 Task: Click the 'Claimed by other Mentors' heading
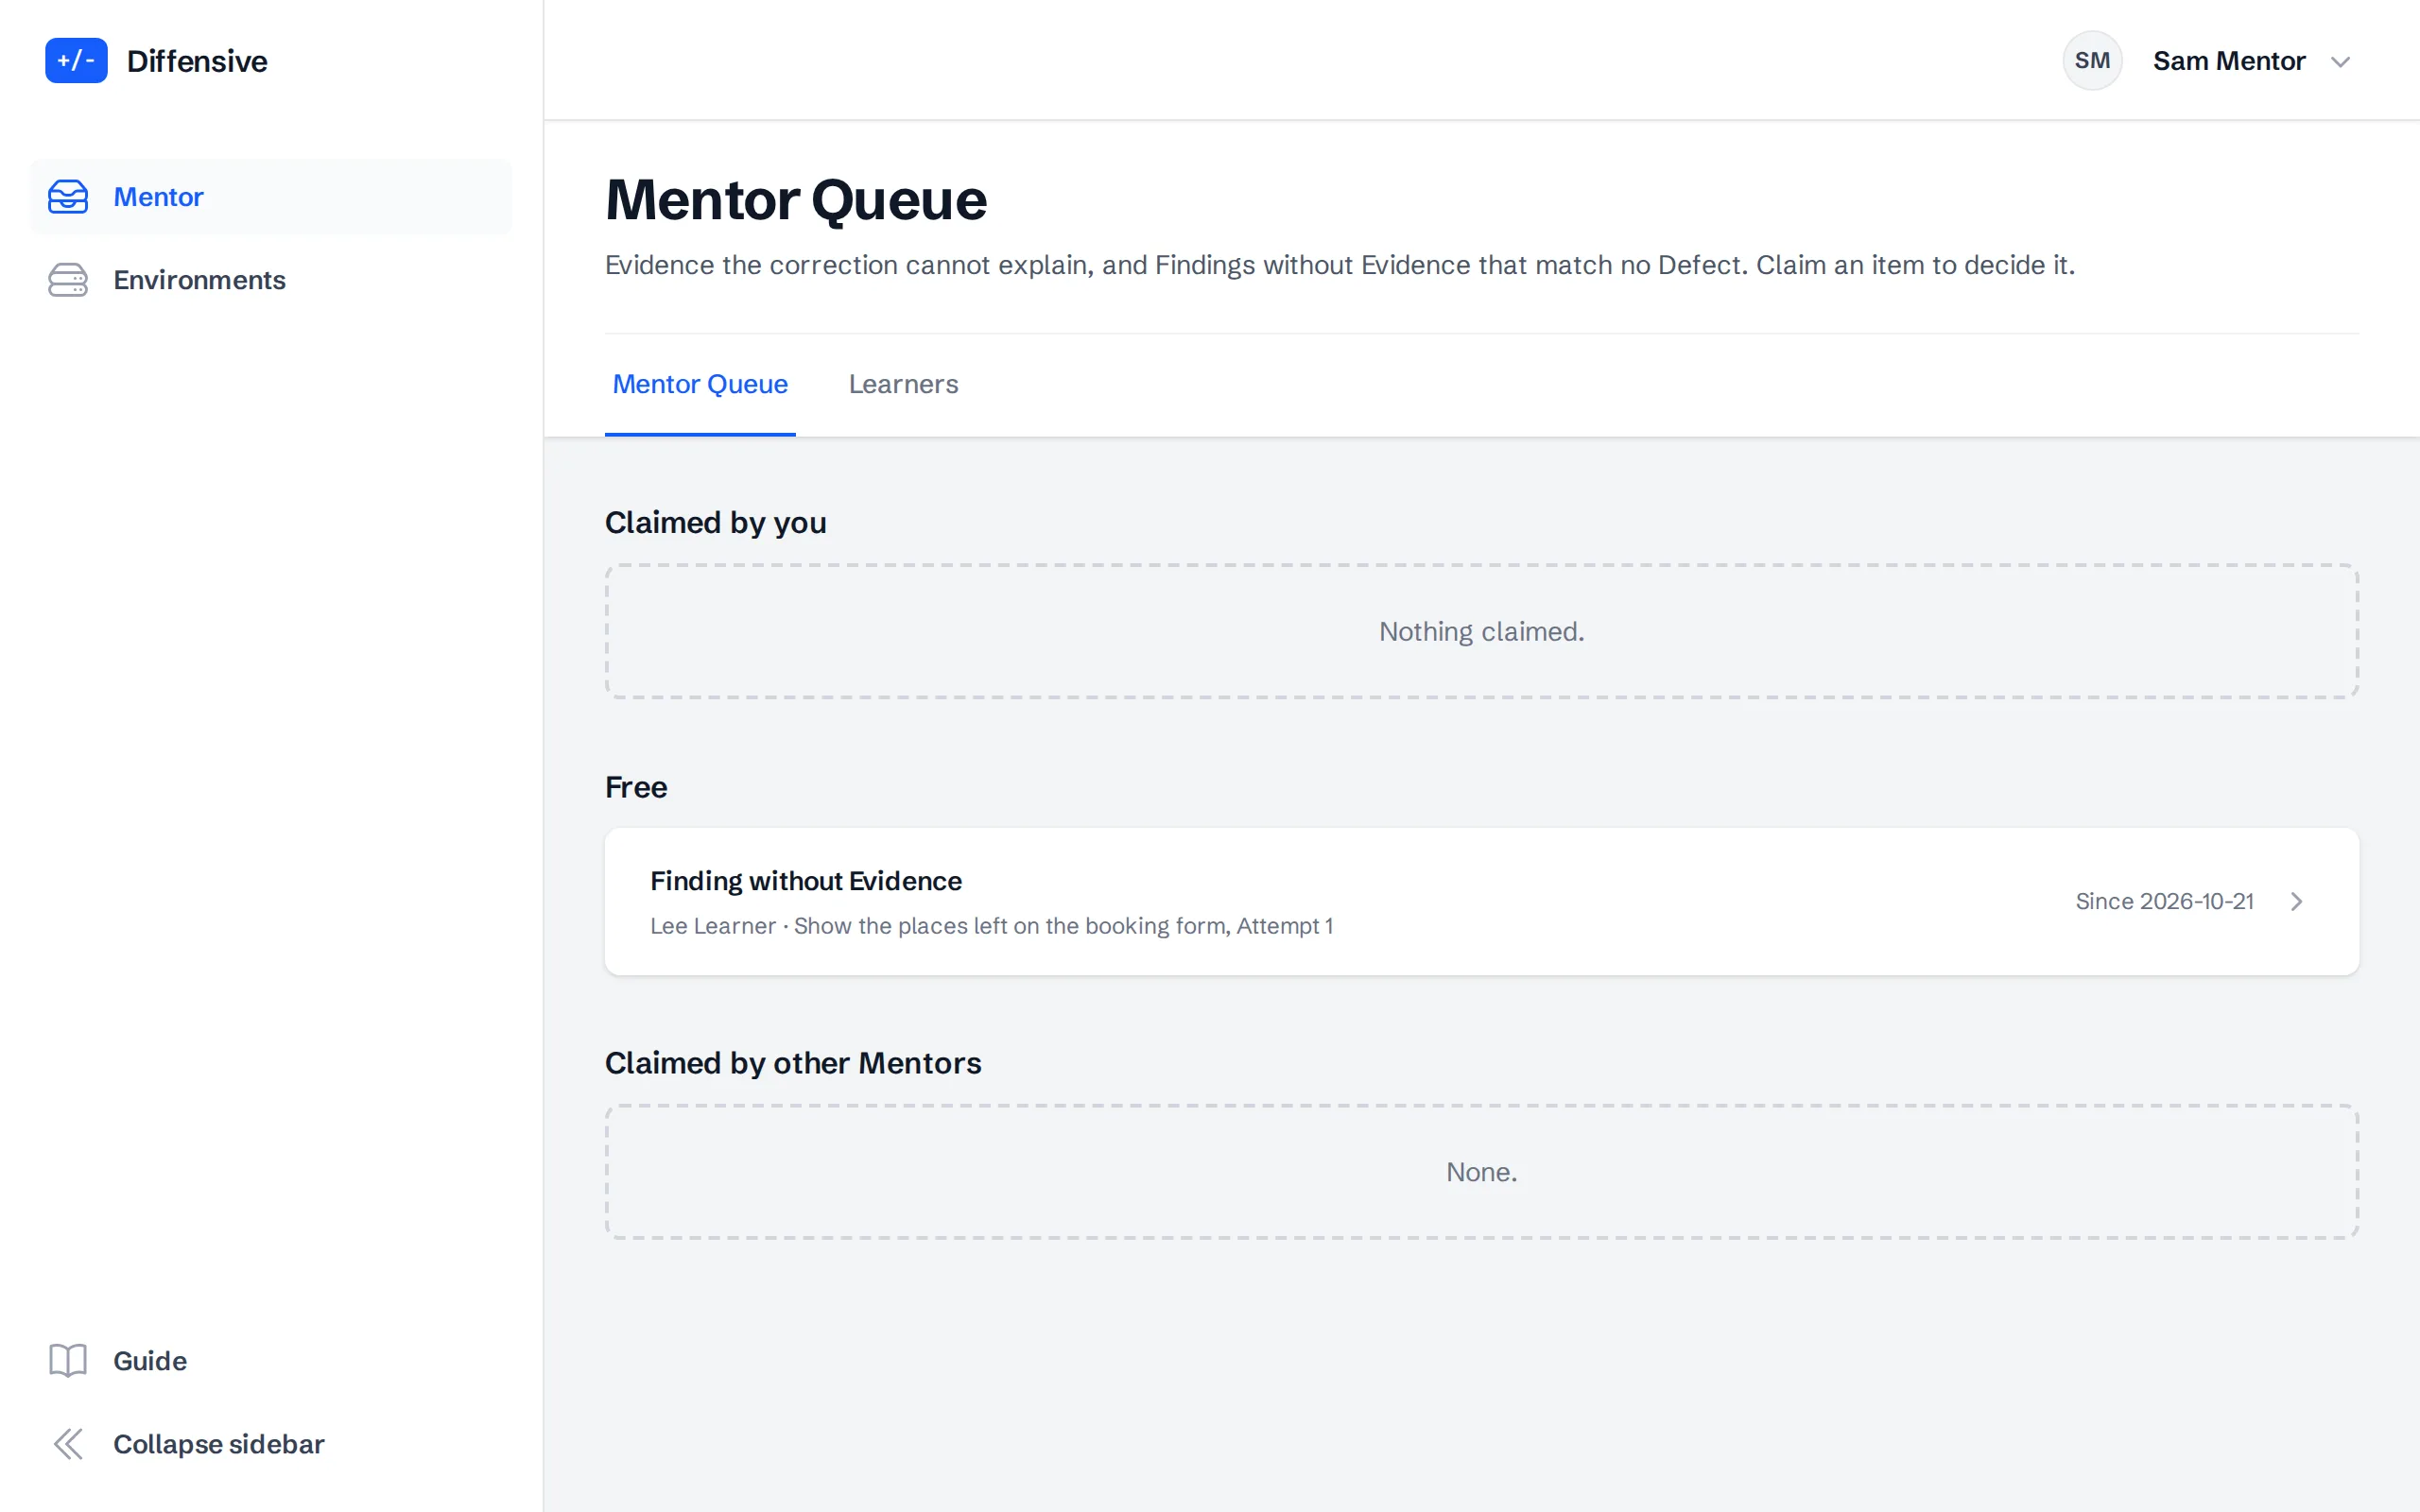[793, 1062]
